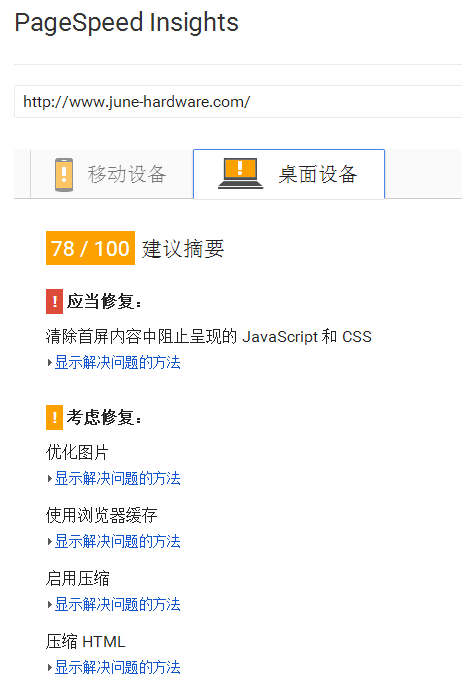462x684 pixels.
Task: Click red exclamation icon beside 应当修复
Action: 55,301
